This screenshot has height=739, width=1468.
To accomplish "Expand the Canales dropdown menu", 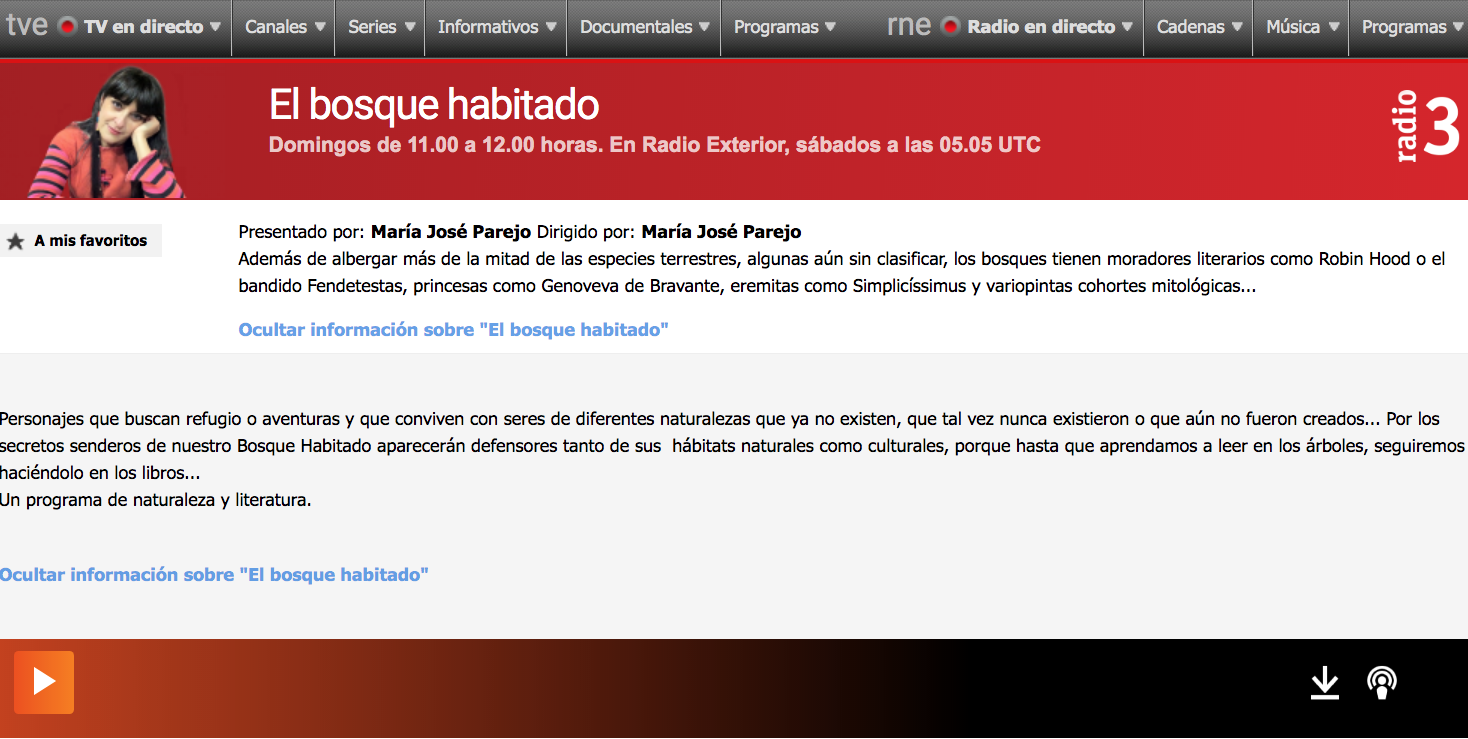I will 285,27.
